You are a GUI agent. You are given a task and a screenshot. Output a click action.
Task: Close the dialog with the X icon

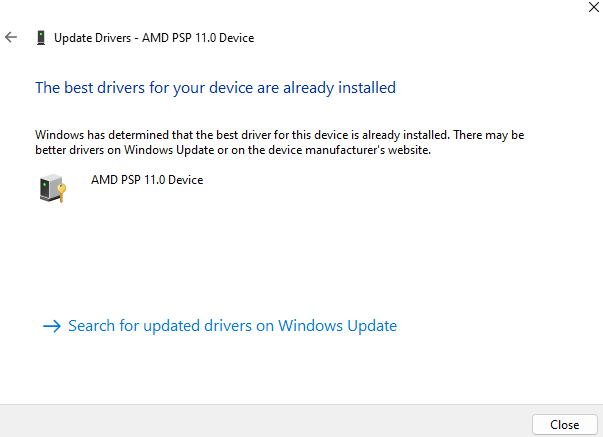(594, 7)
